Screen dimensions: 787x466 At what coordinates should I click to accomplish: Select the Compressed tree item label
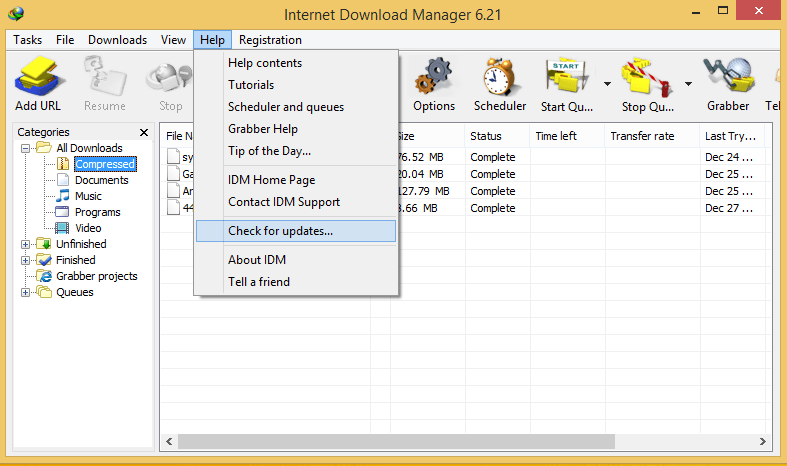click(x=105, y=164)
